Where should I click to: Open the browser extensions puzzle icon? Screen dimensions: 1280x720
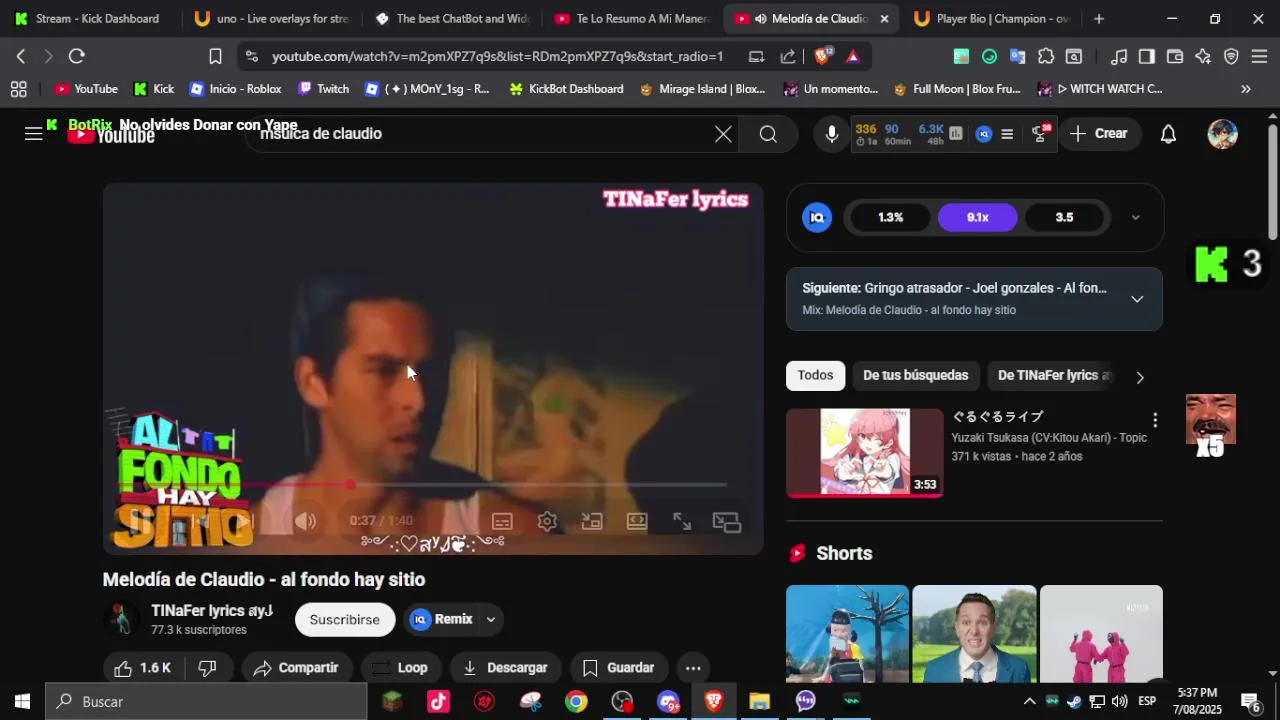(1046, 57)
